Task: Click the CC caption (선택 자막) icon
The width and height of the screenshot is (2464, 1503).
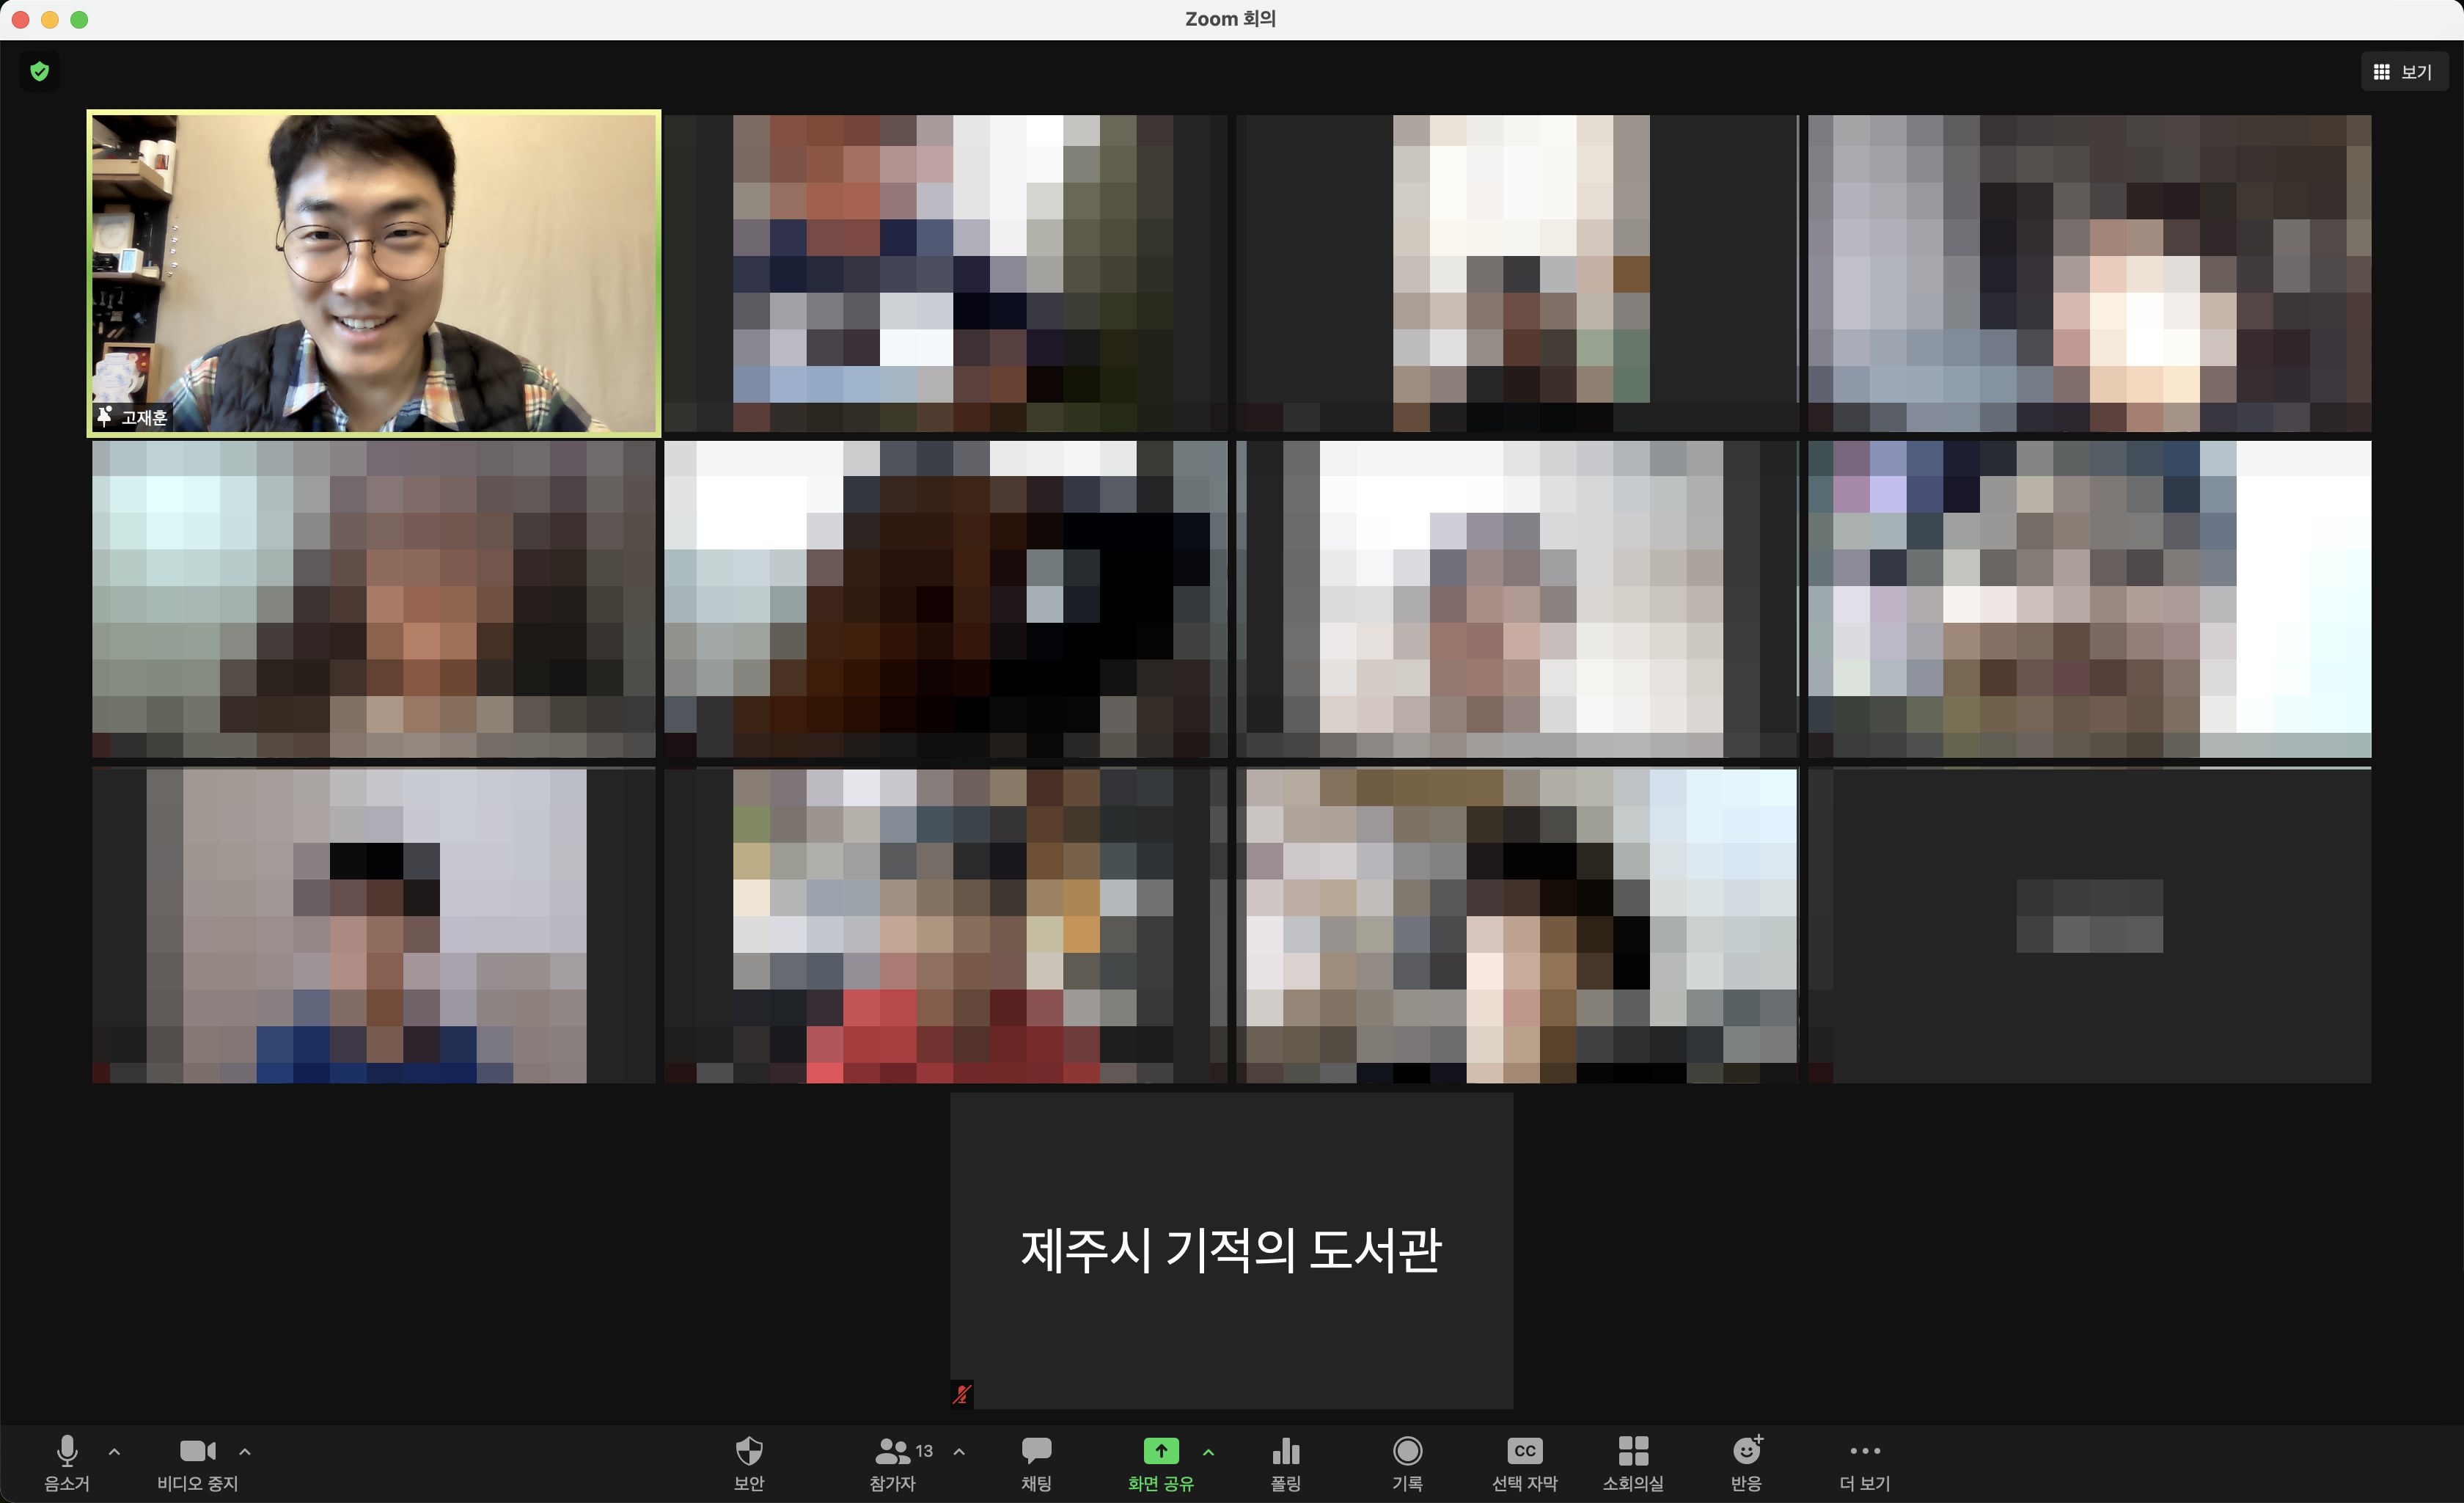Action: 1524,1451
